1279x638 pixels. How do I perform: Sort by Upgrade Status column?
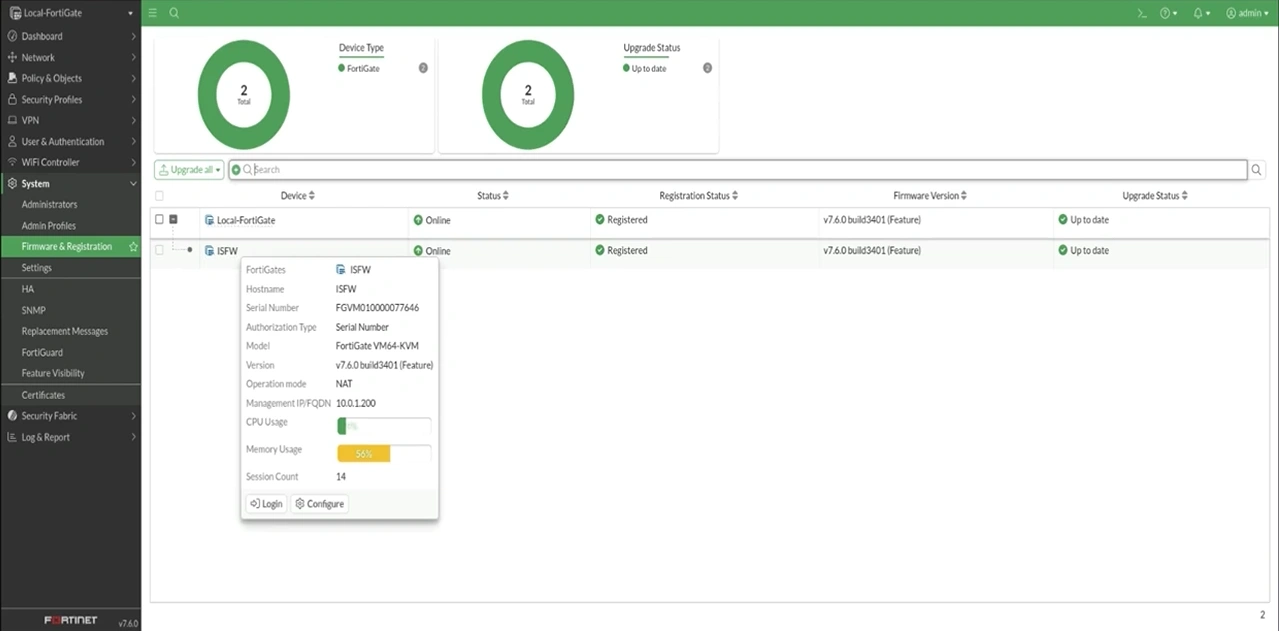pos(1155,196)
